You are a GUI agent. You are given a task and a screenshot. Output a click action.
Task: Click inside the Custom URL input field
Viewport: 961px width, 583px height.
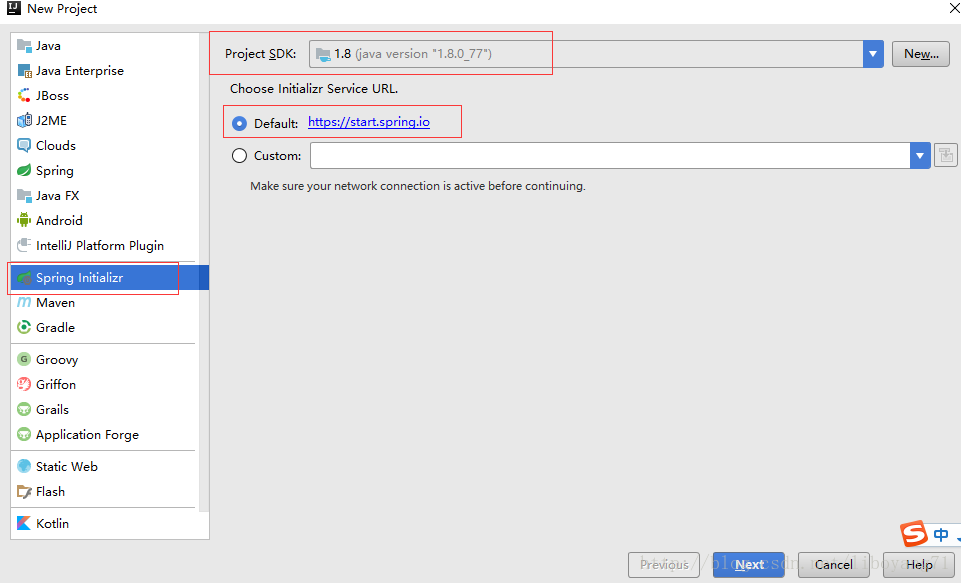[610, 156]
